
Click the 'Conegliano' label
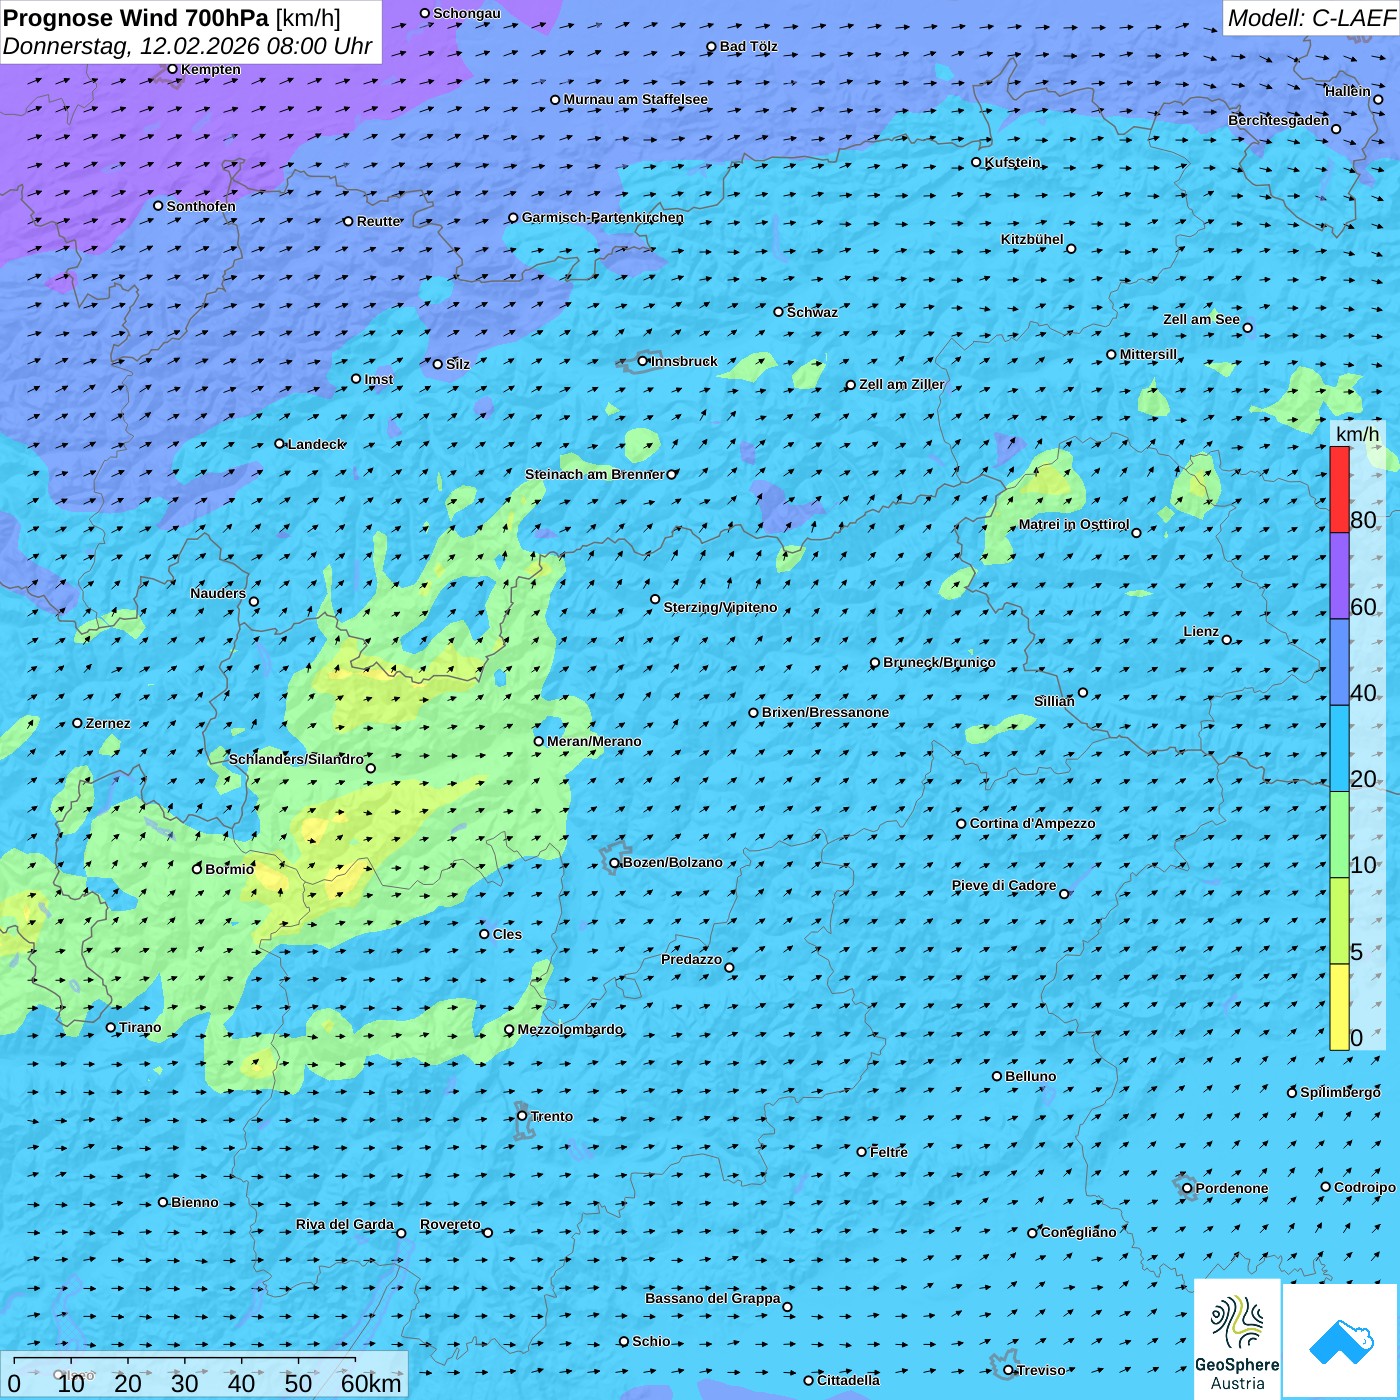pyautogui.click(x=1079, y=1232)
